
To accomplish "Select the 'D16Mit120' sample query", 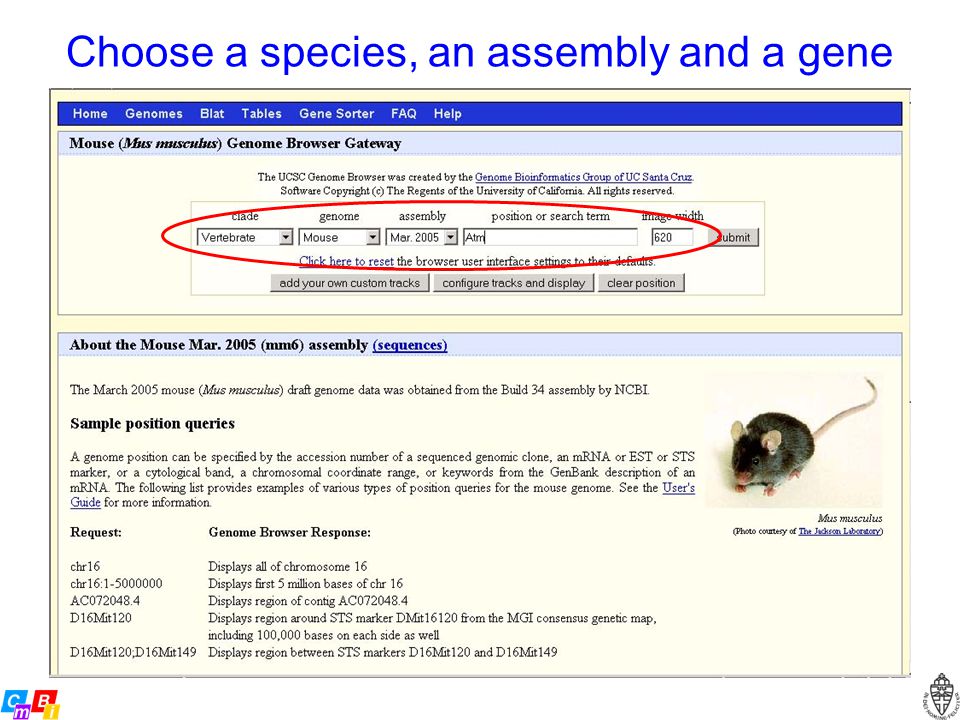I will pos(100,618).
